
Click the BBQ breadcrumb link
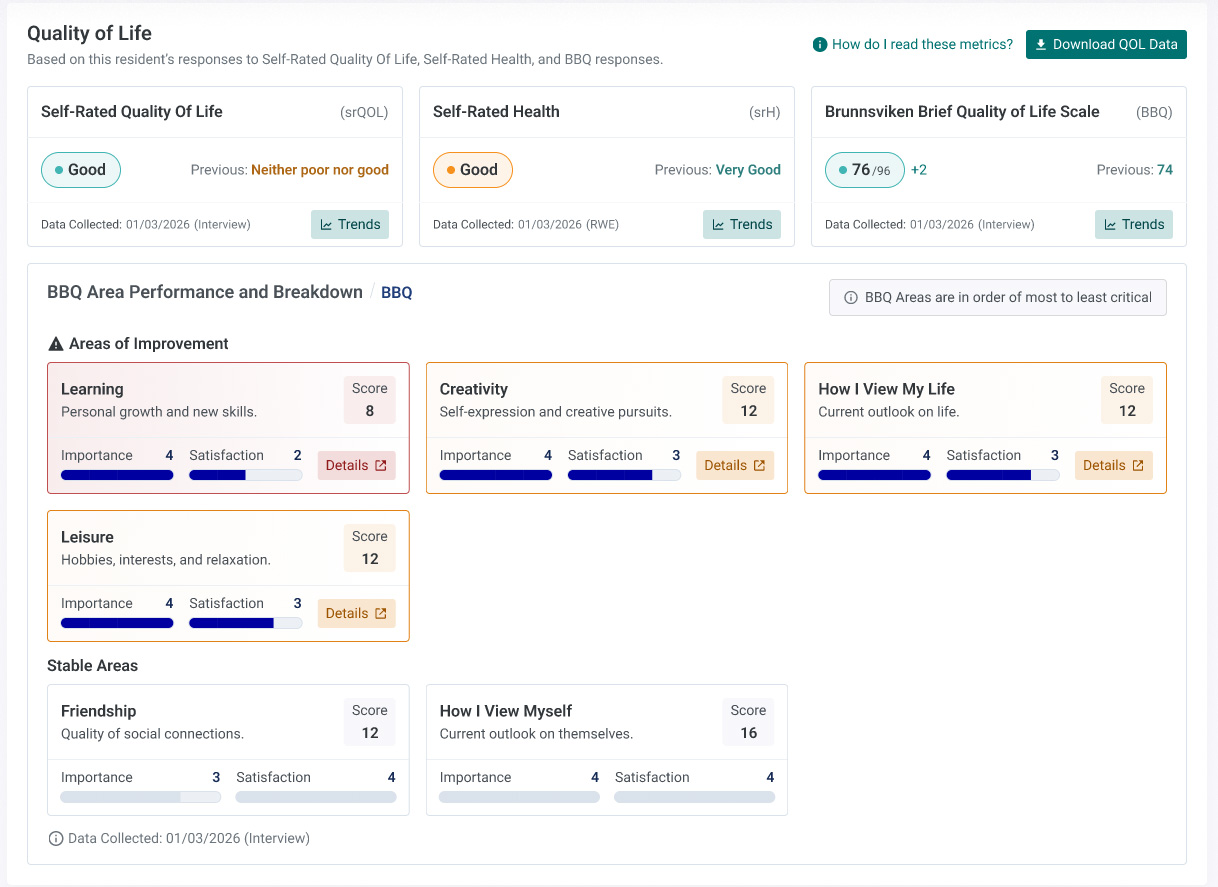397,293
